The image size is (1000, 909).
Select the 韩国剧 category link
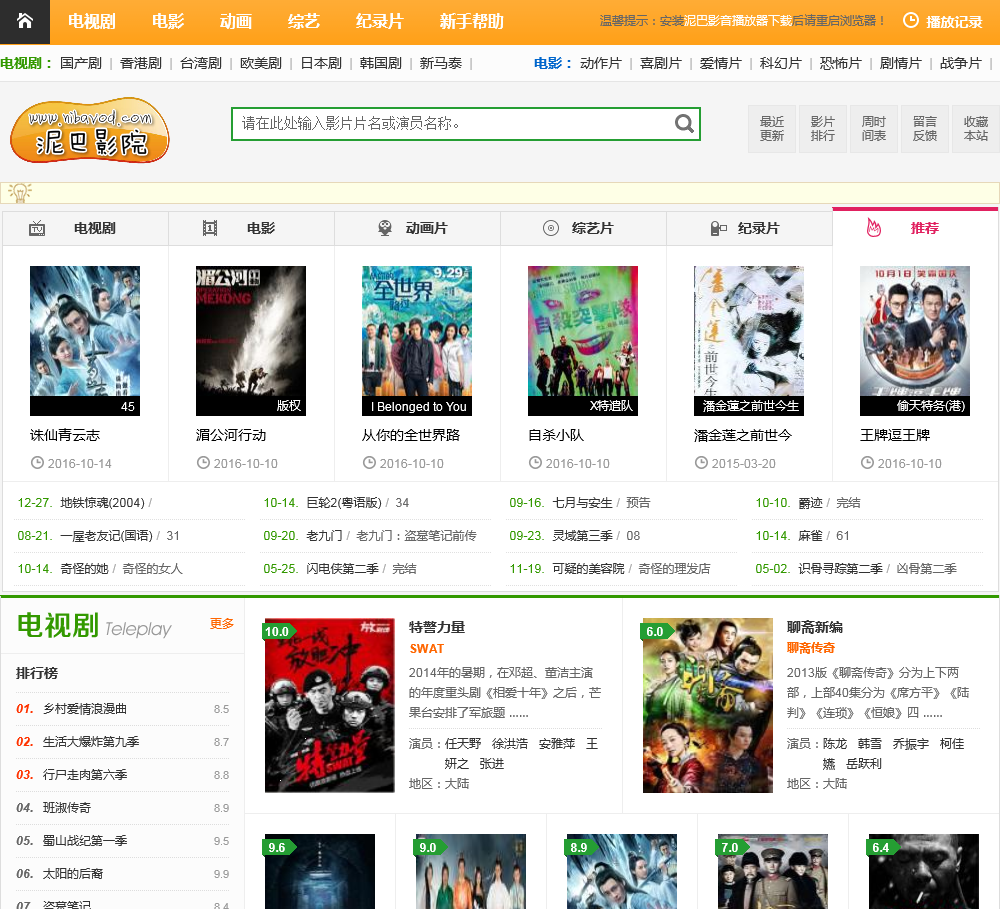[x=380, y=63]
